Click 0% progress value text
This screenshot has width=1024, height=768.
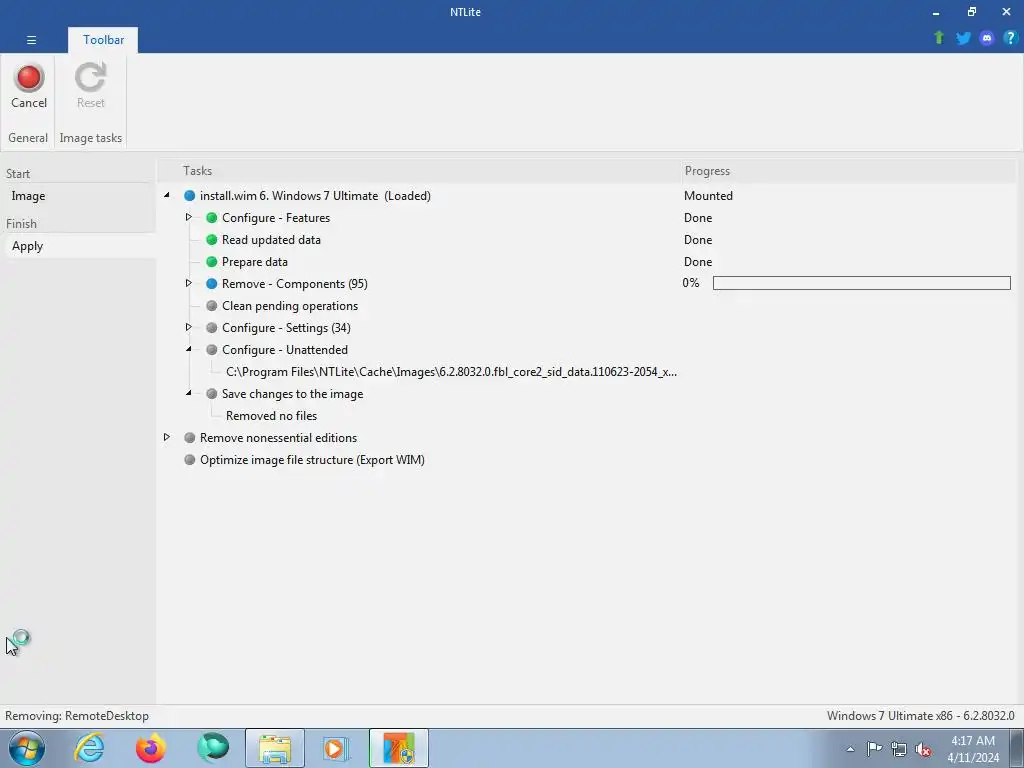click(691, 283)
